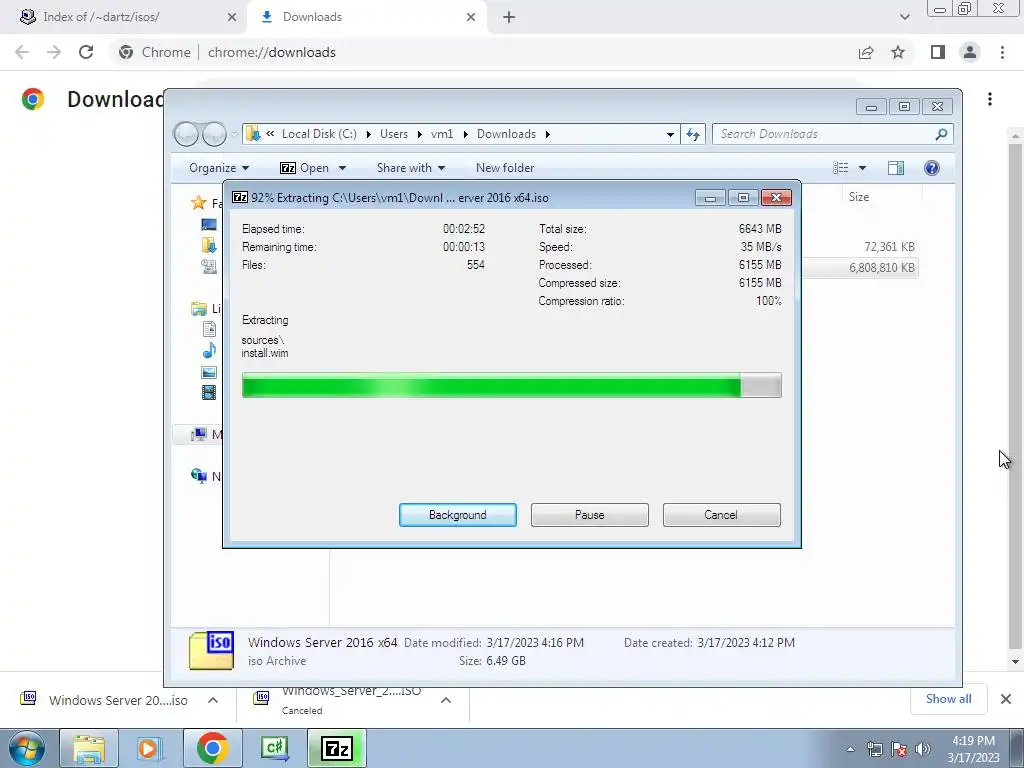Click the volume speaker tray icon
Screen dimensions: 1024x768
point(923,749)
